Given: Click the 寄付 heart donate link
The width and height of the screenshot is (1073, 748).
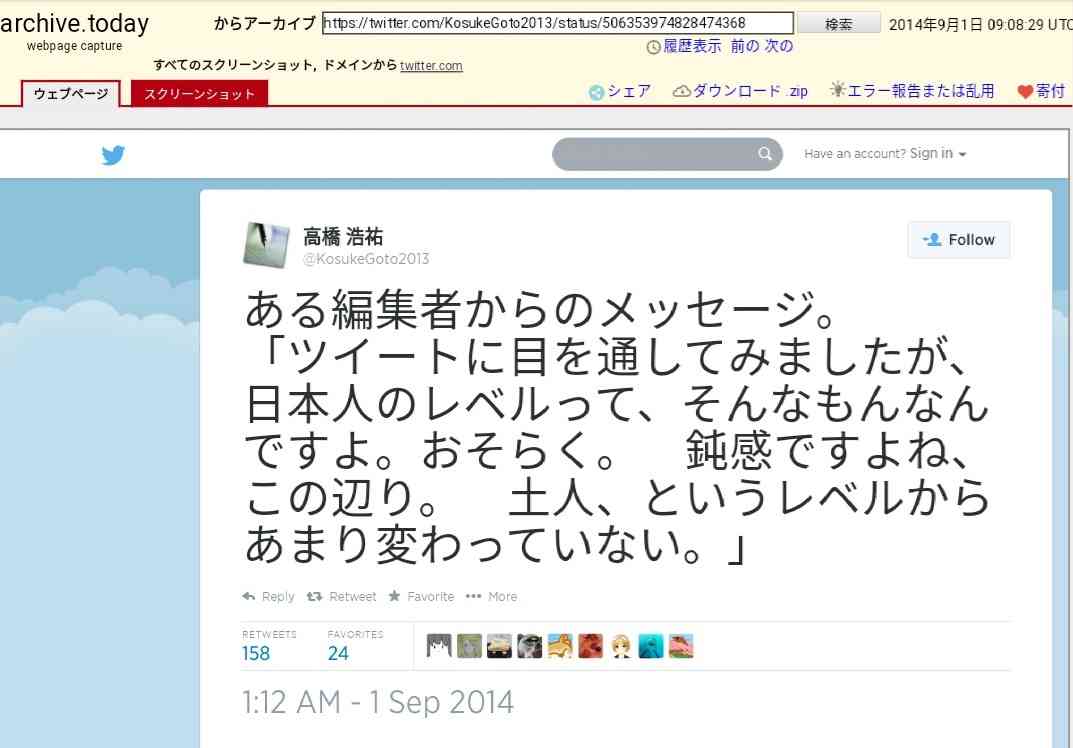Looking at the screenshot, I should click(x=1041, y=91).
